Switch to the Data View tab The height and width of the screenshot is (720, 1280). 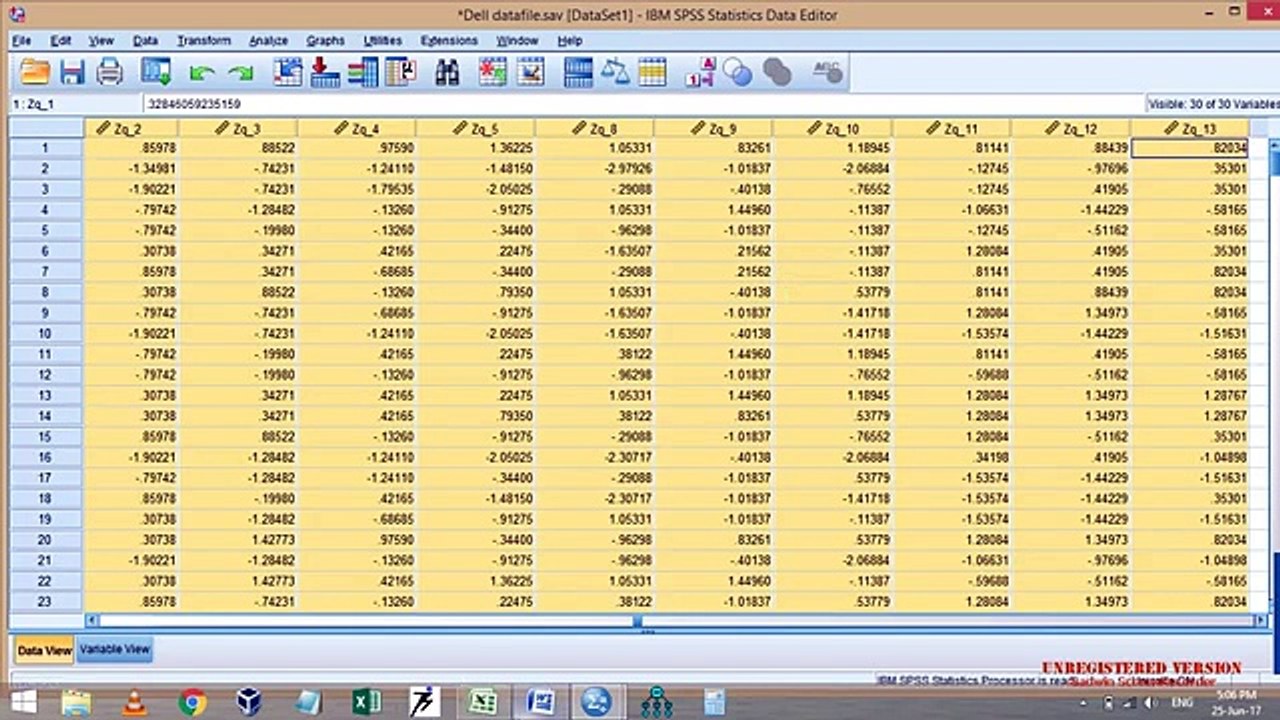[44, 650]
